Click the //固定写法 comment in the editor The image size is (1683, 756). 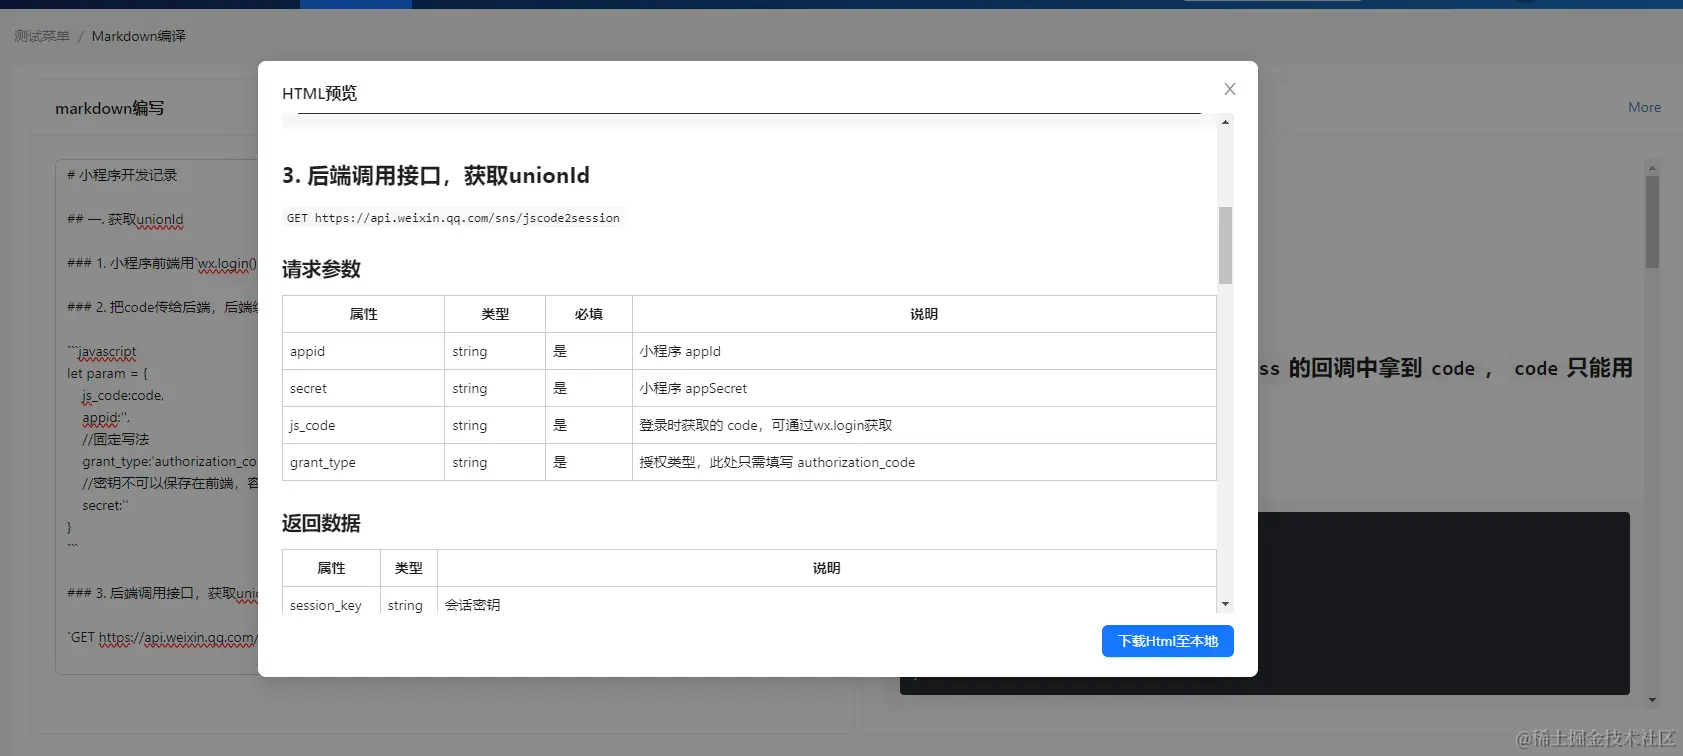click(x=116, y=439)
